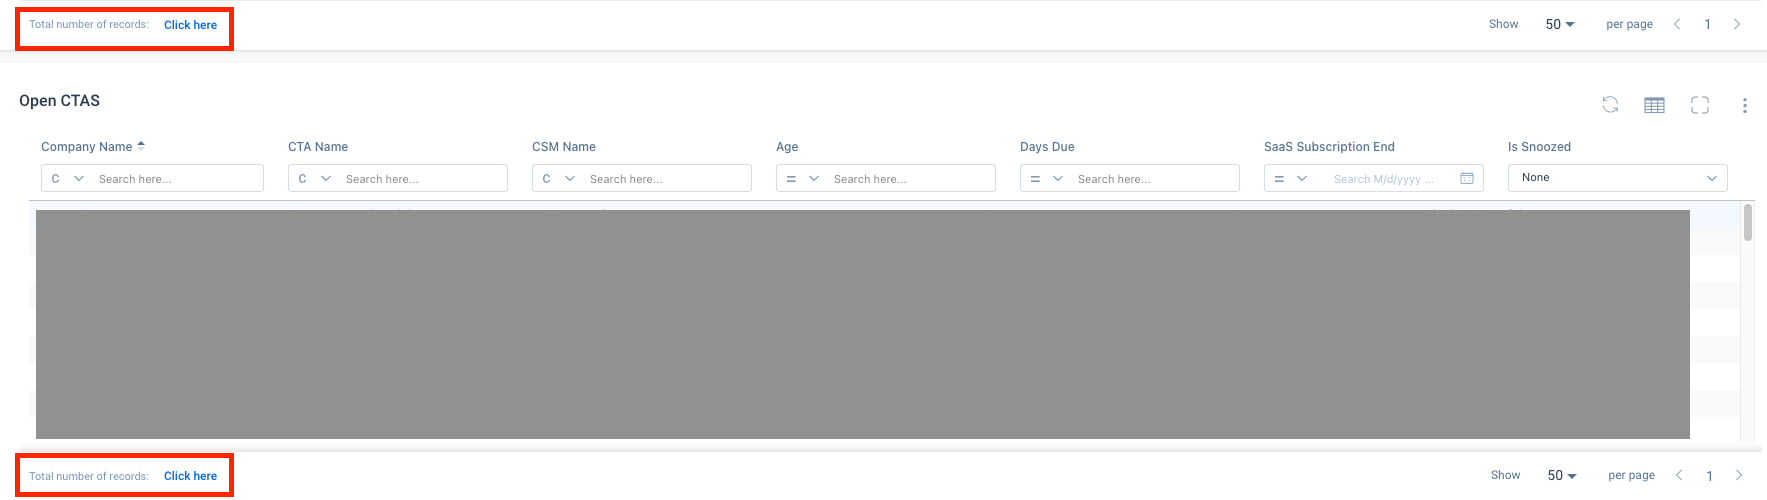1767x500 pixels.
Task: Click SaaS Subscription End column header
Action: click(1329, 147)
